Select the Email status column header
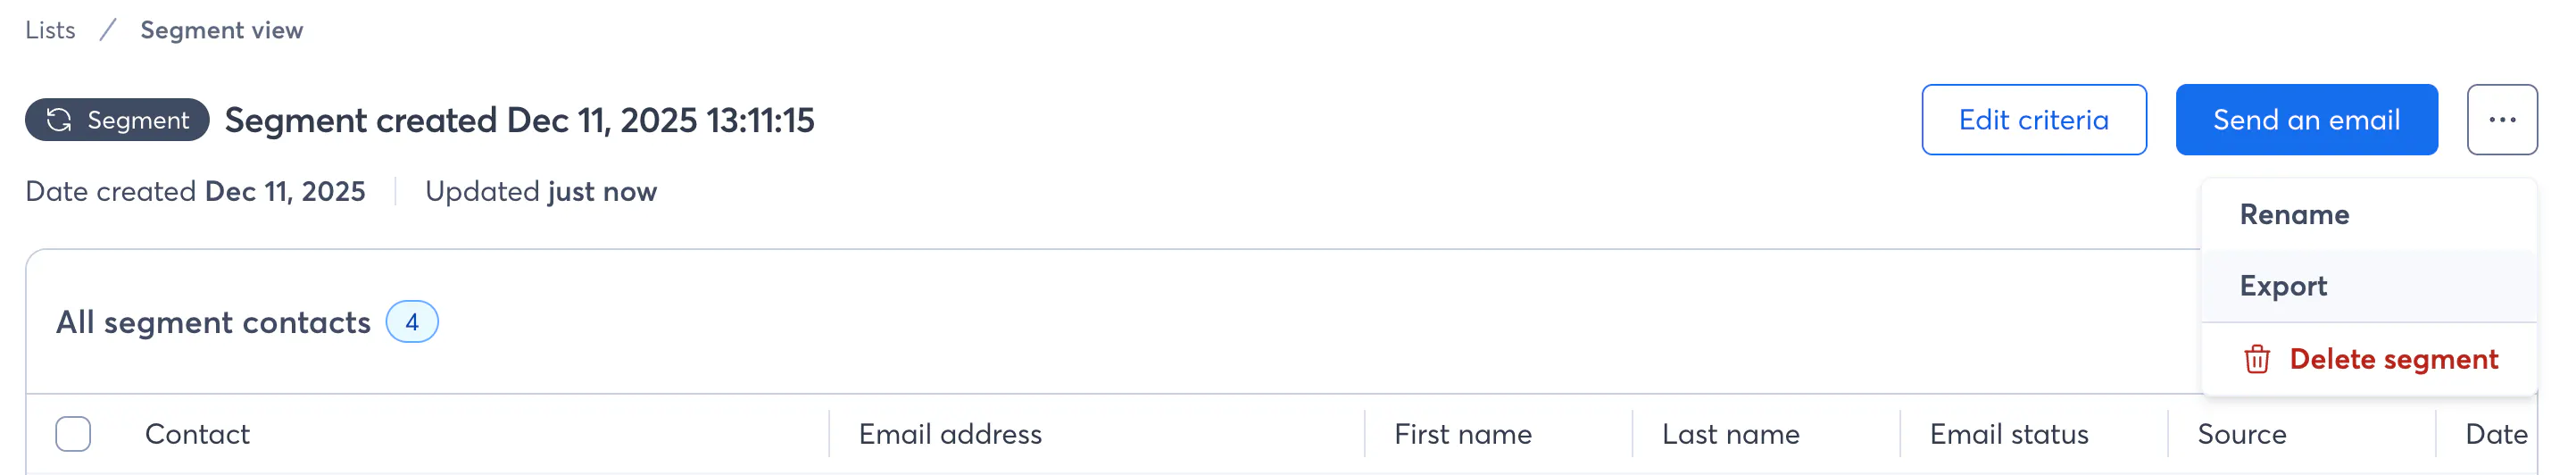Screen dimensions: 2576x475 click(x=2008, y=434)
